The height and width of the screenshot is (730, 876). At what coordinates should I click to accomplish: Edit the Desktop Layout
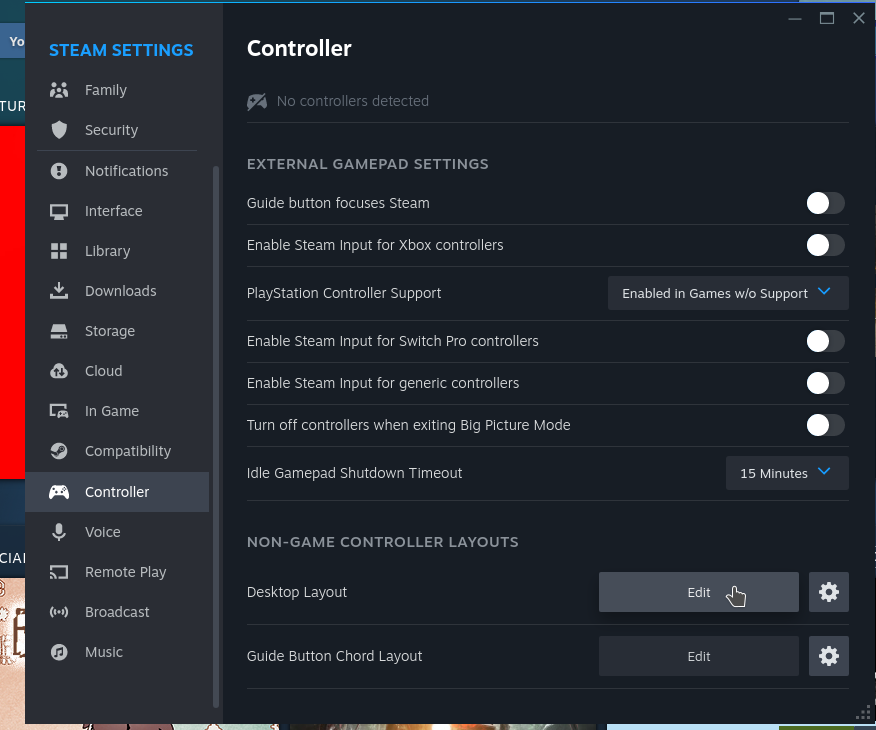pos(698,592)
